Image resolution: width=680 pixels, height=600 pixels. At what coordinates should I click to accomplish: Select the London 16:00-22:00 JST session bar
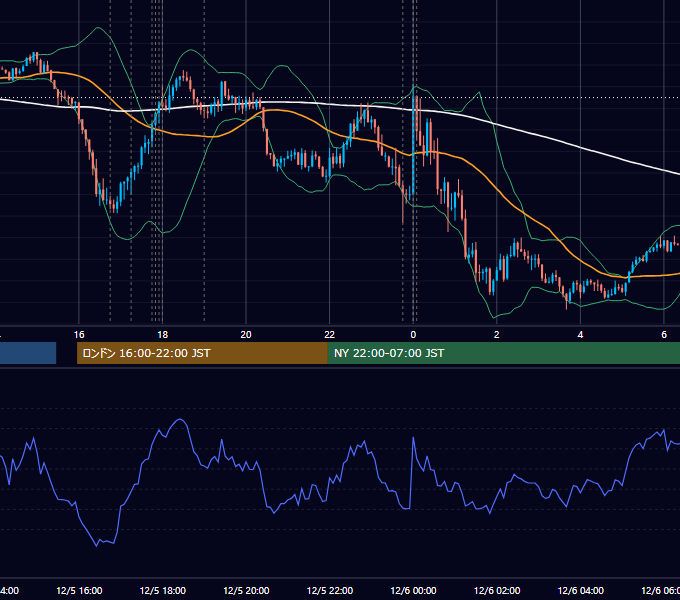tap(202, 353)
